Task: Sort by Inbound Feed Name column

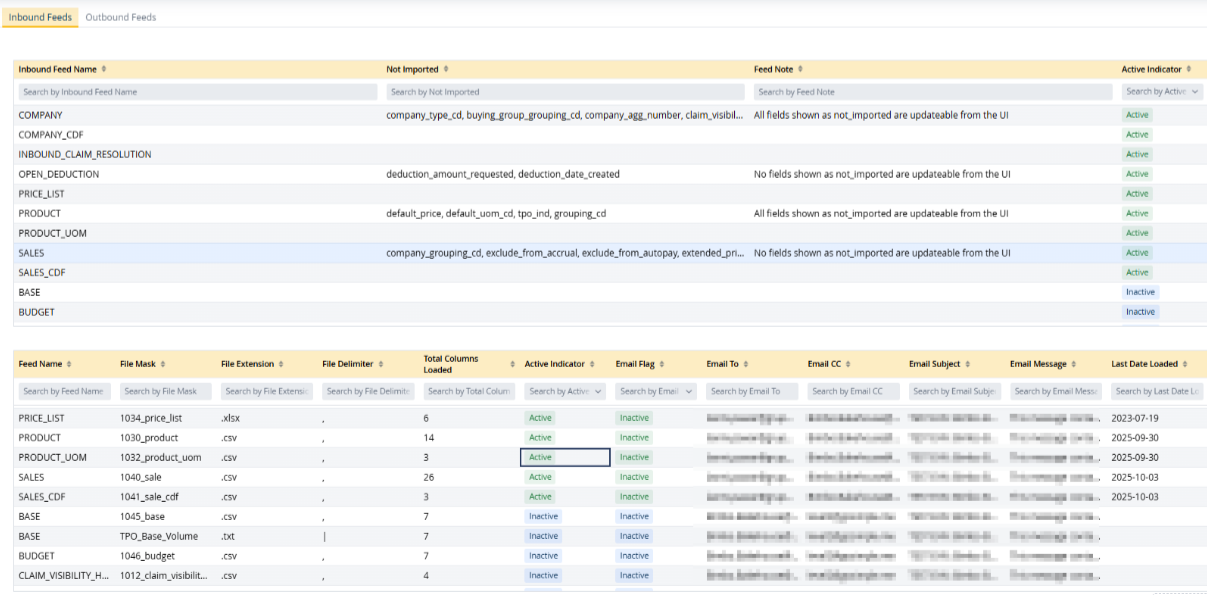Action: tap(104, 69)
